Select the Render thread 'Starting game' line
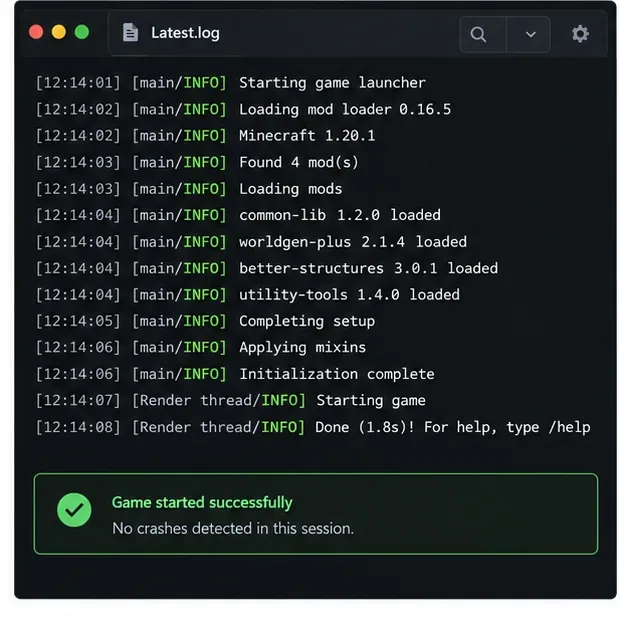This screenshot has width=619, height=619. 231,401
